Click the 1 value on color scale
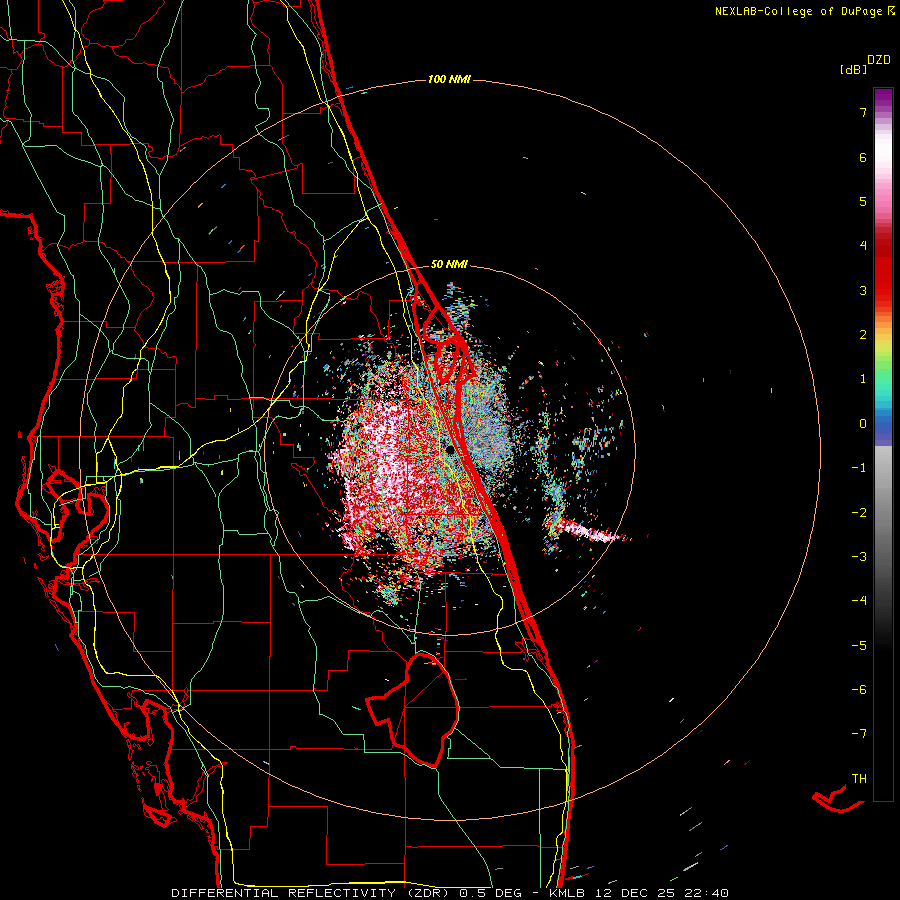 (x=863, y=379)
